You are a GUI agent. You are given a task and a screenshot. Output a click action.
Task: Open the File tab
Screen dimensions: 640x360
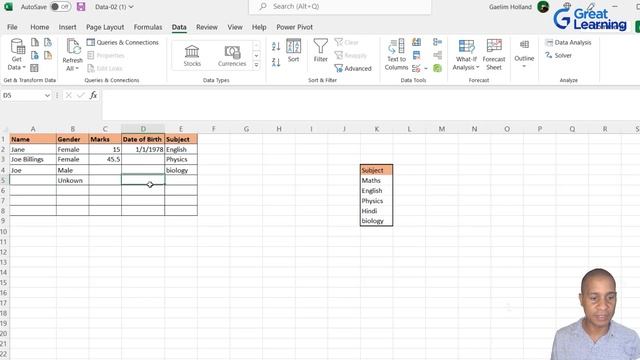[12, 27]
